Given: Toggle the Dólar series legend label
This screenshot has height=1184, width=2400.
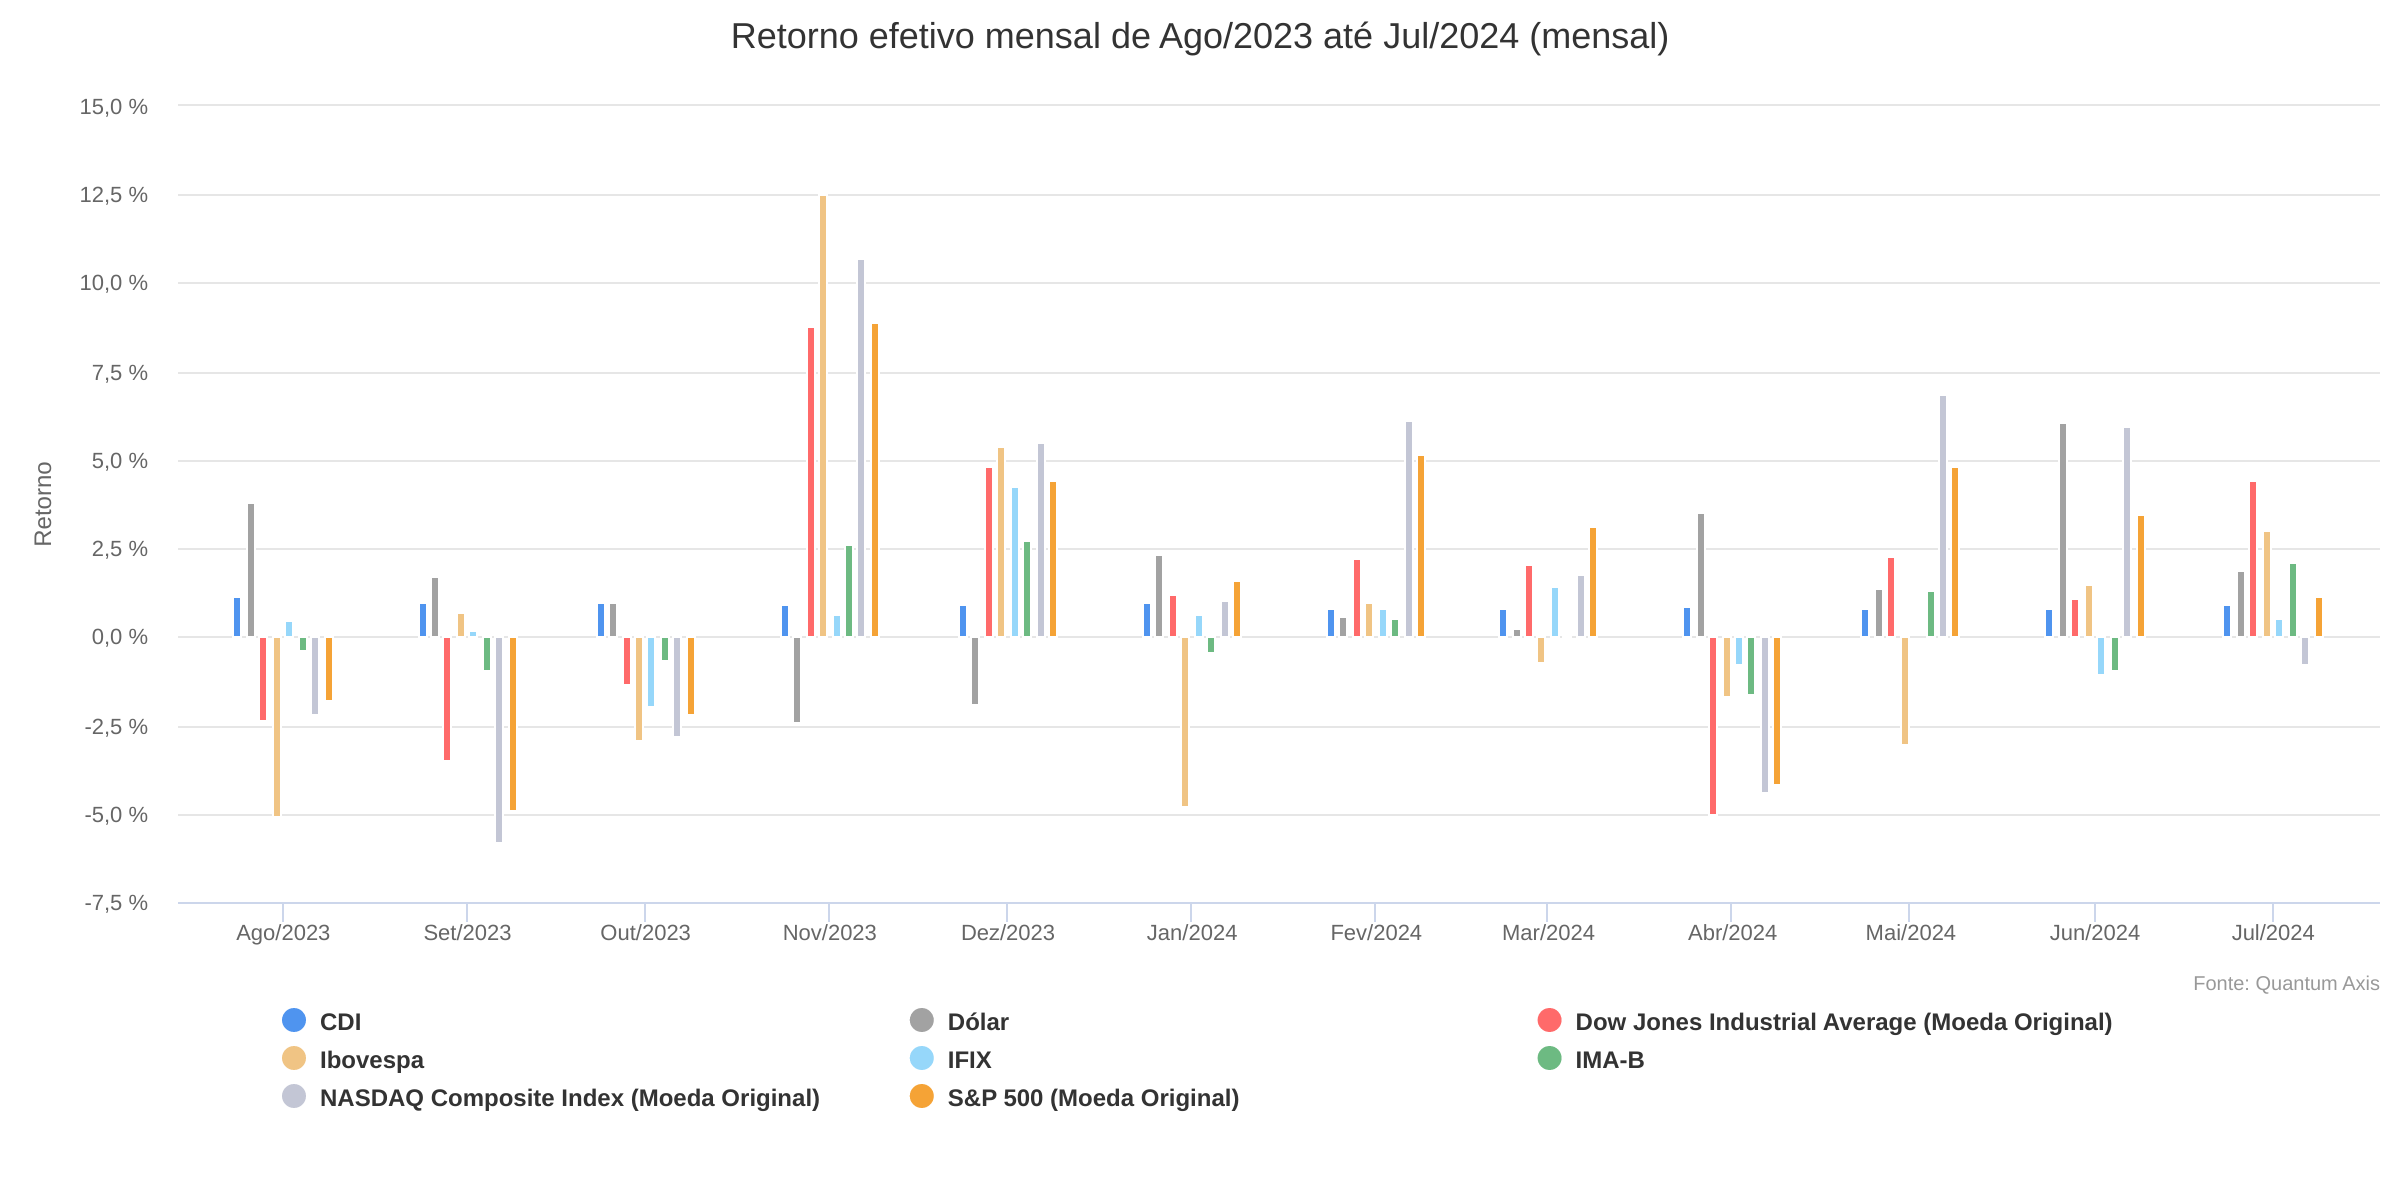Looking at the screenshot, I should pos(978,1022).
